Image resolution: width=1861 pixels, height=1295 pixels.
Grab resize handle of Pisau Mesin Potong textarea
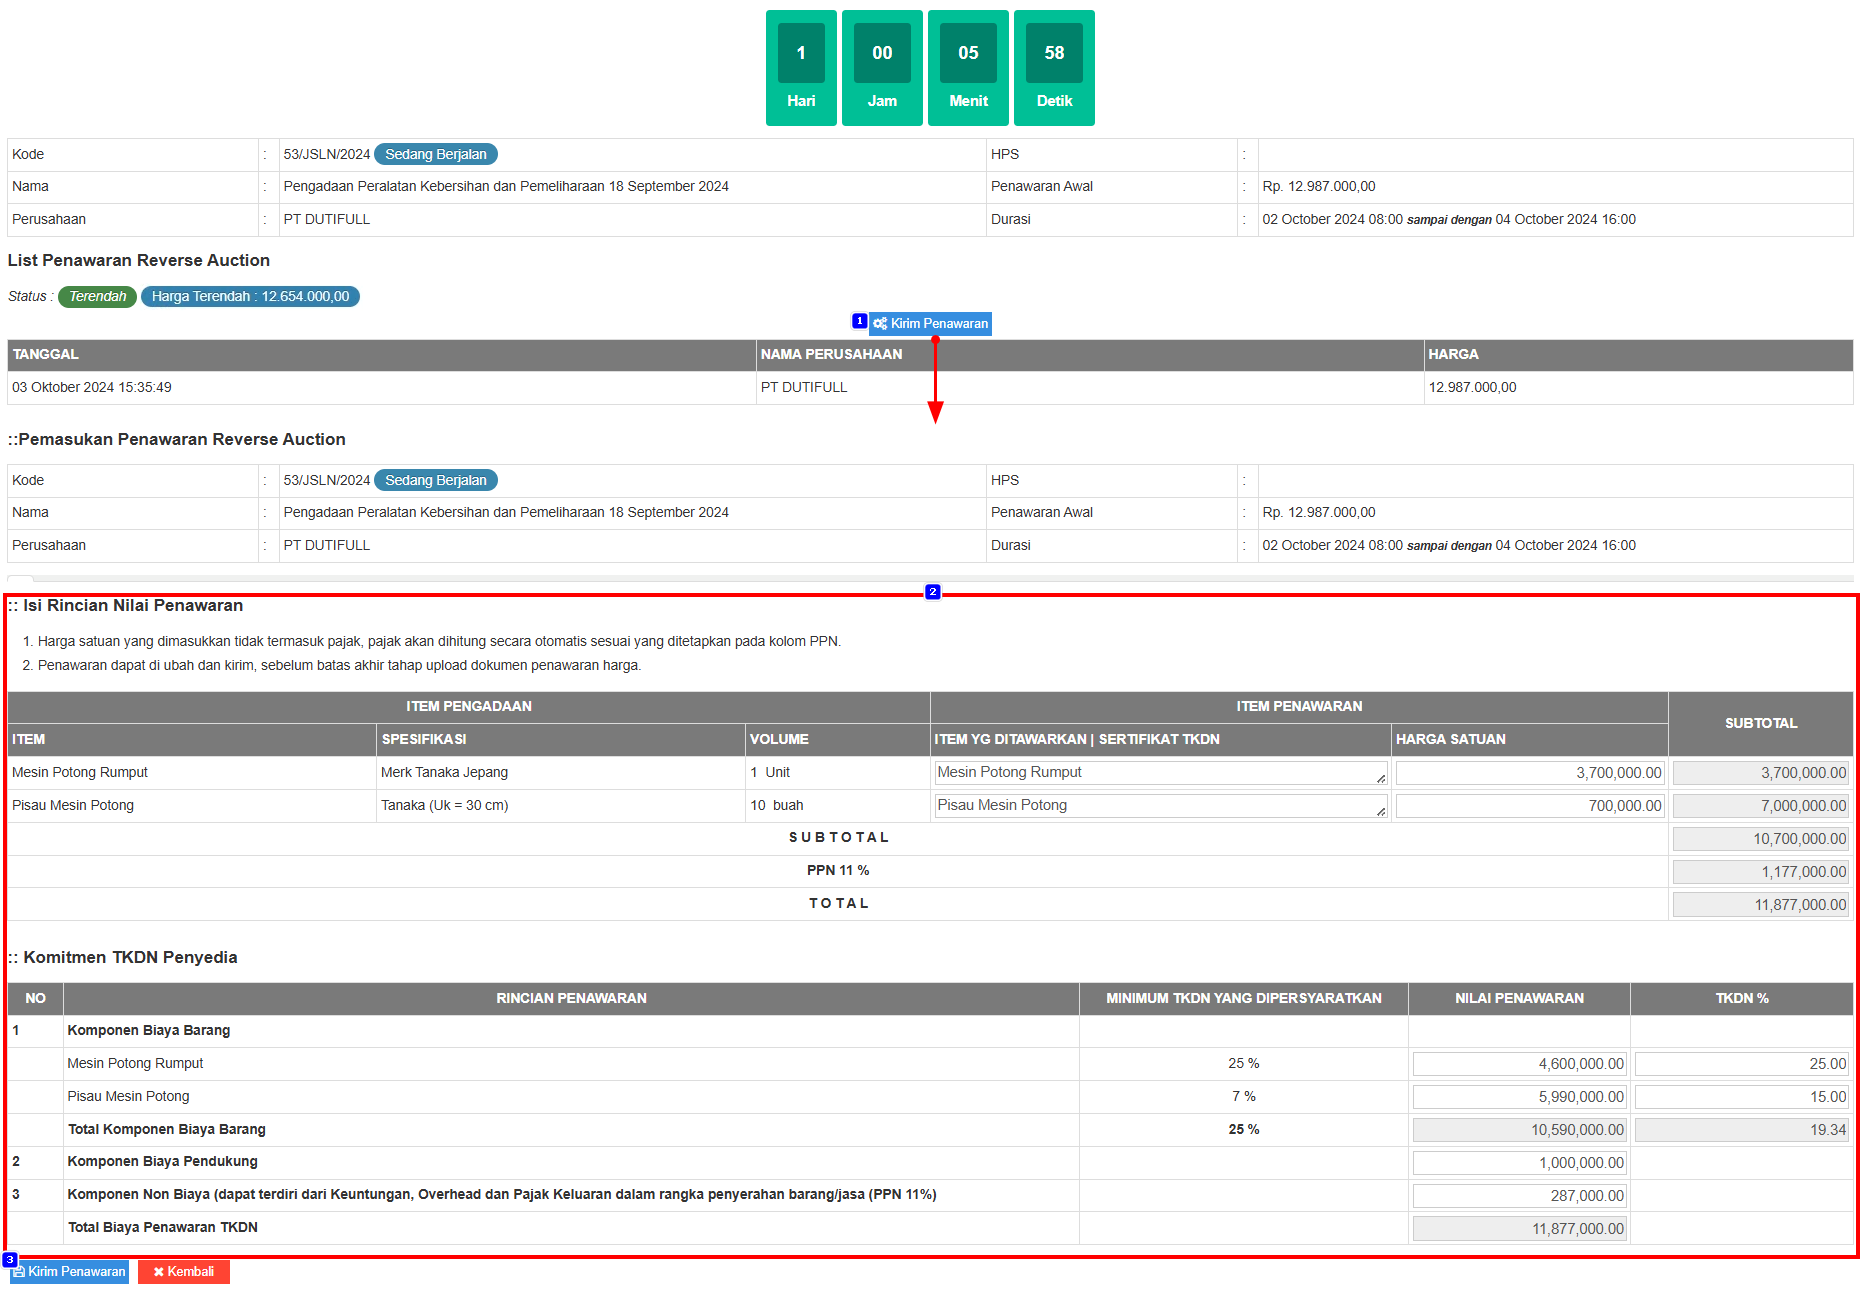click(1380, 812)
